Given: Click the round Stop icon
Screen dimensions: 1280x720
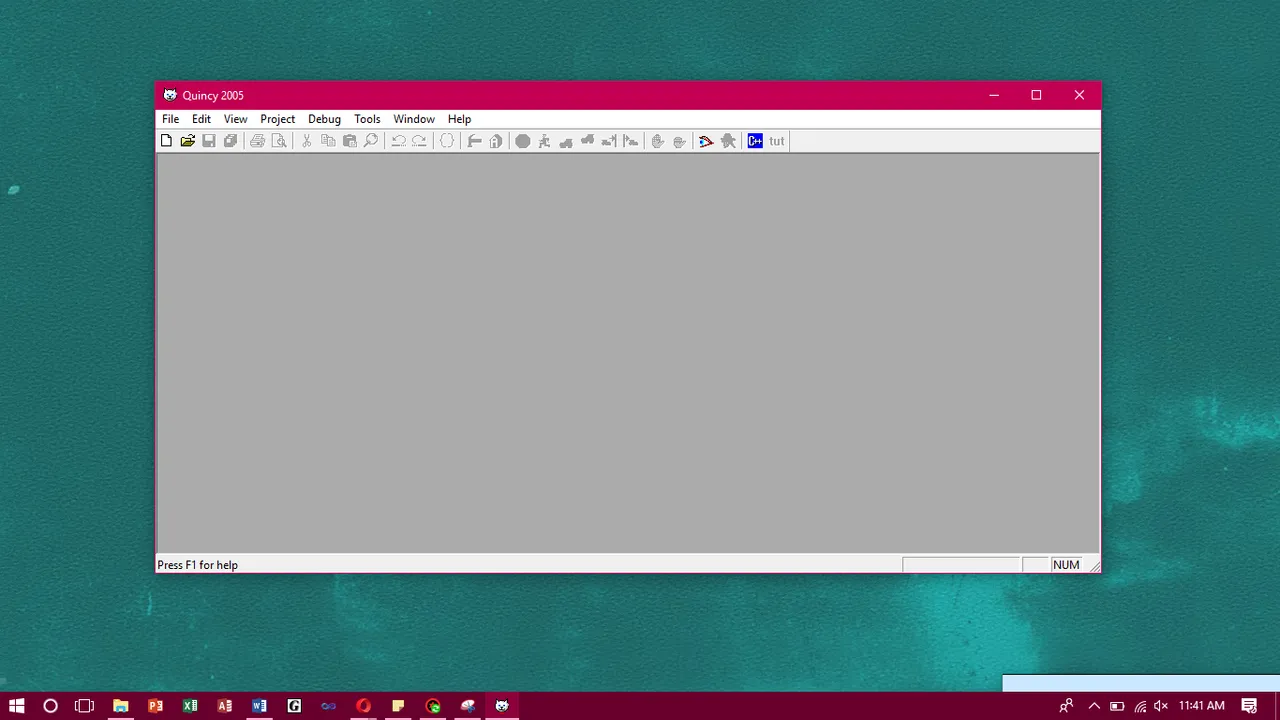Looking at the screenshot, I should 523,141.
